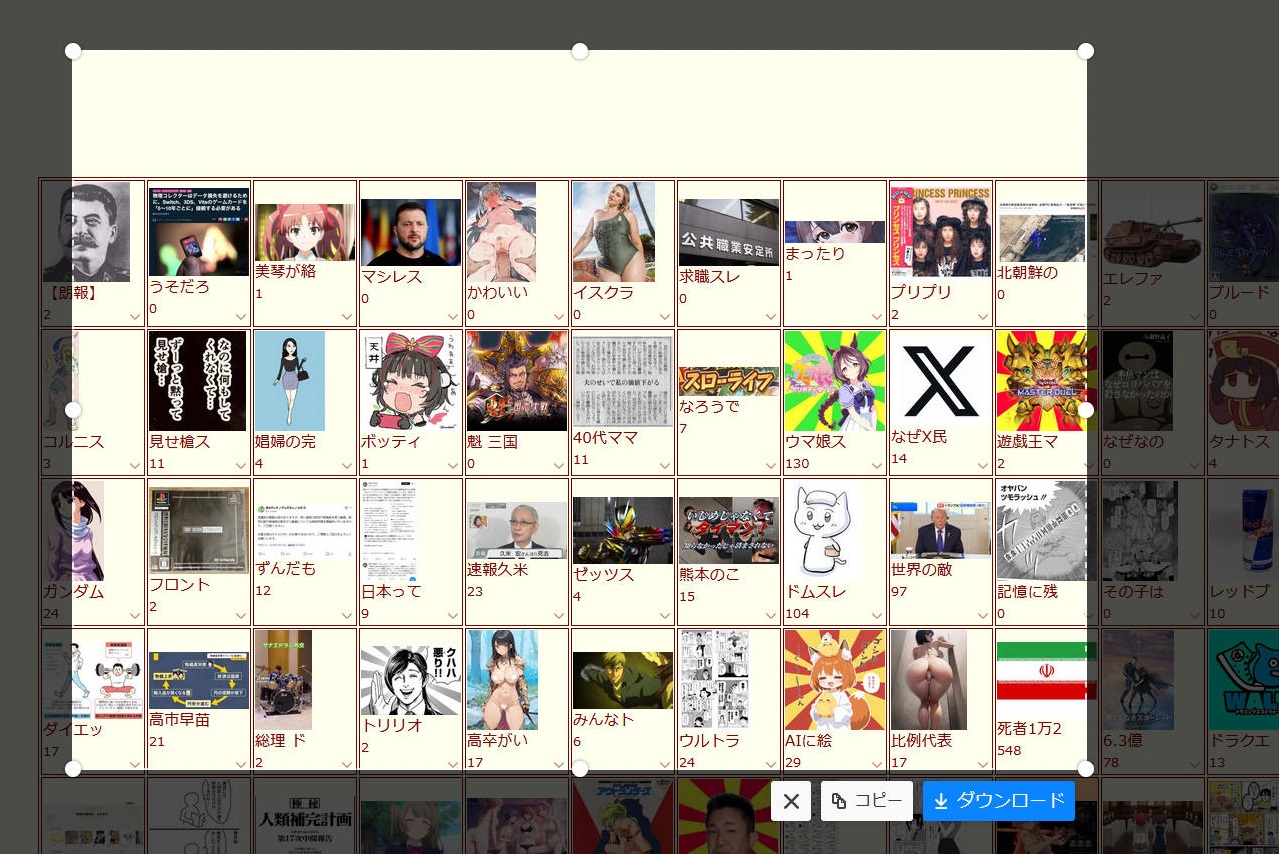Grab the top-center selection resize handle
This screenshot has height=854, width=1279.
[579, 51]
